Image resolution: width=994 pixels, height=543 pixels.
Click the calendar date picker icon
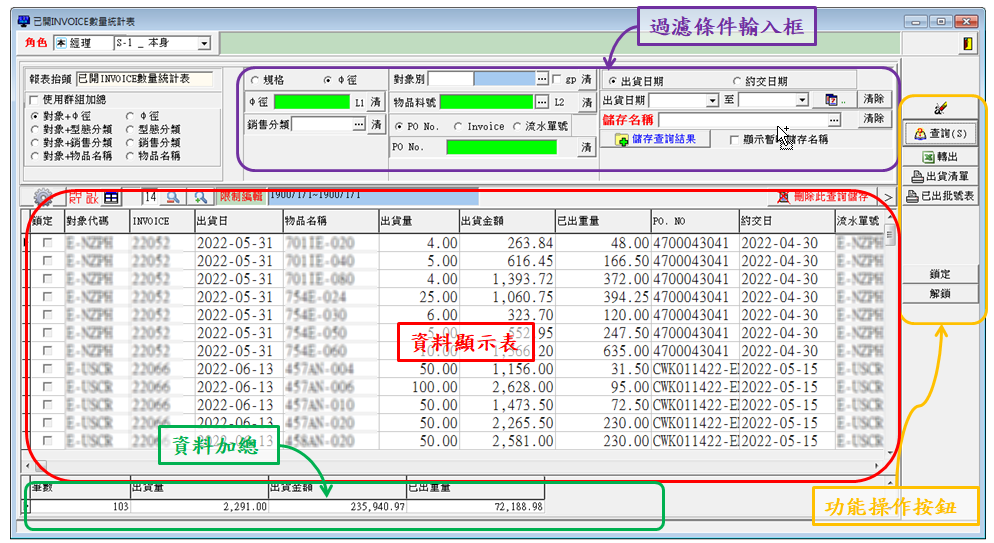pos(834,101)
